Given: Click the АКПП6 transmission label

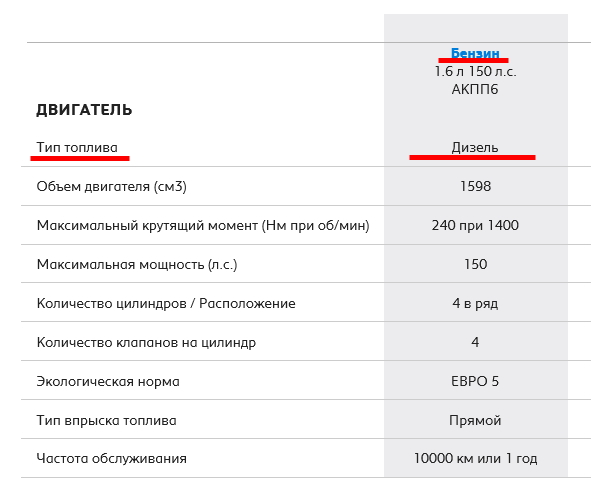Looking at the screenshot, I should tap(475, 89).
